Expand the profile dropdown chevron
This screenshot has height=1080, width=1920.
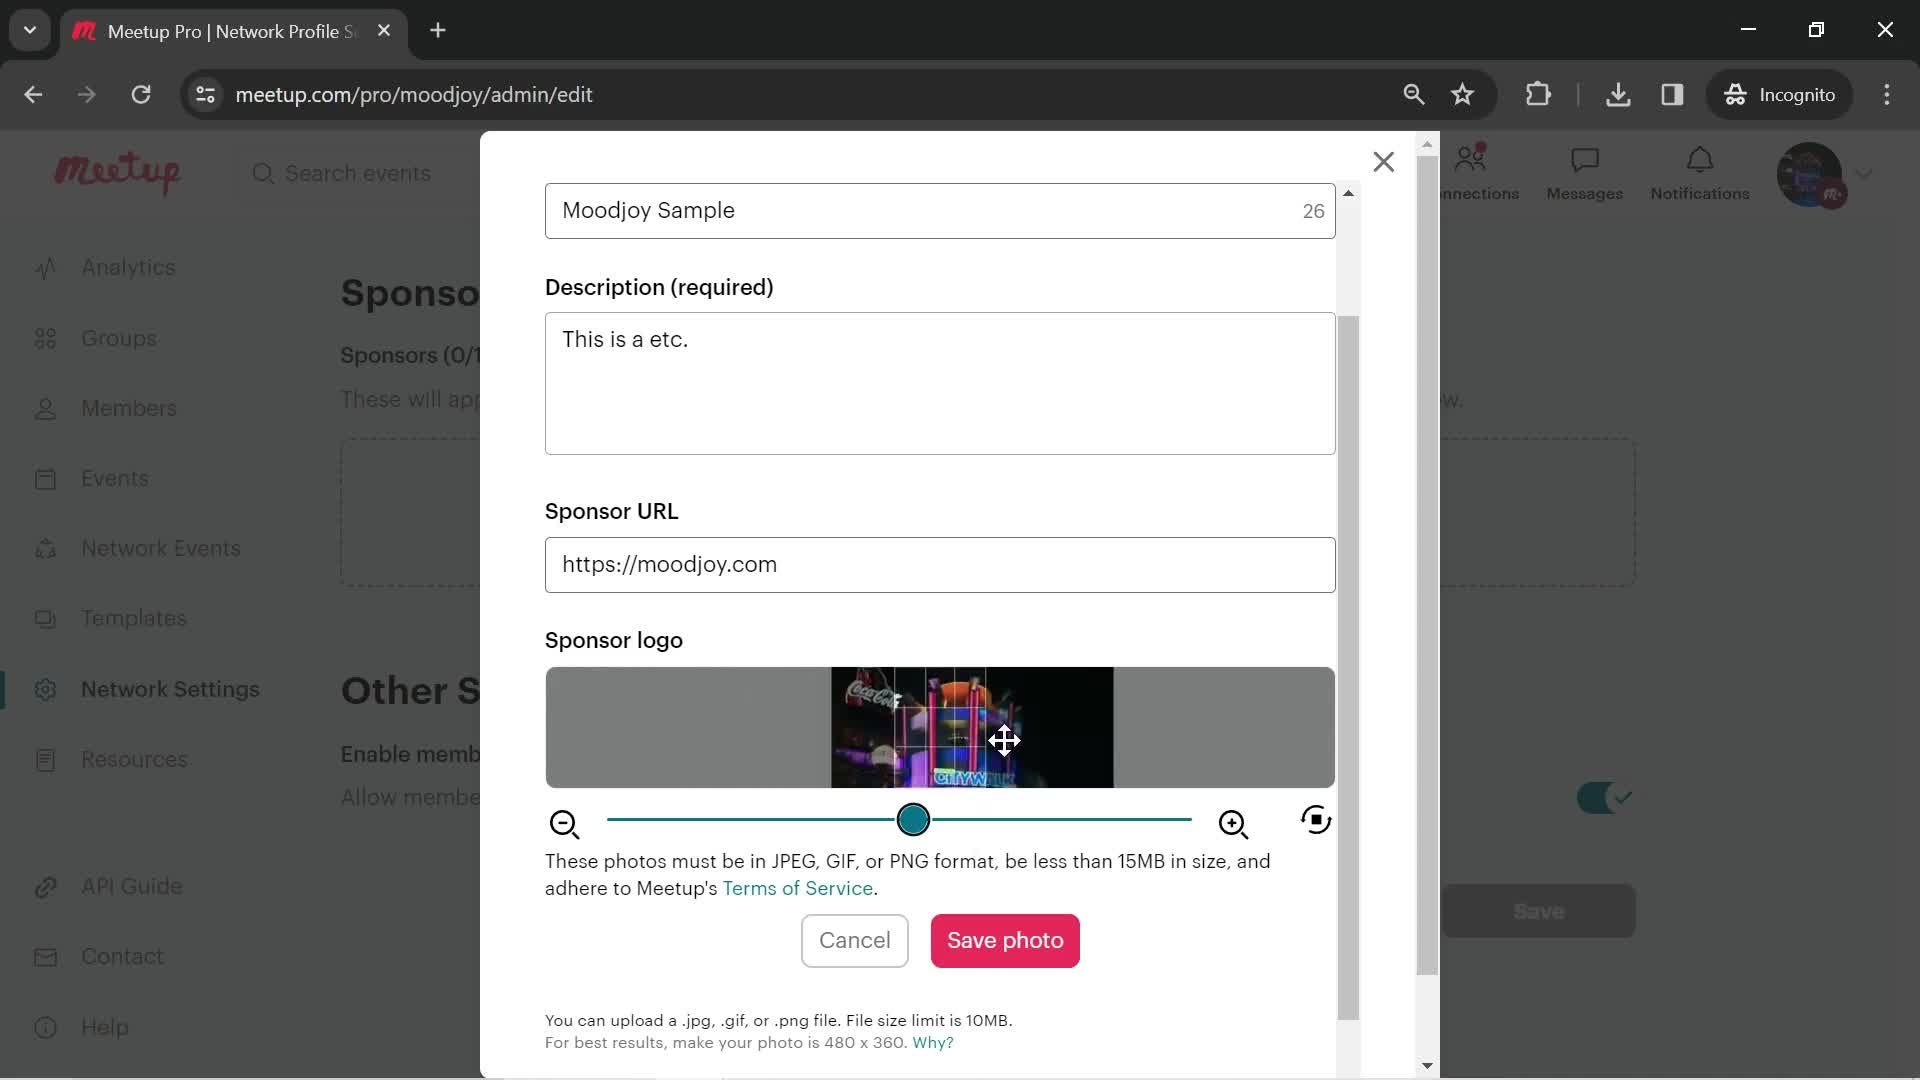click(1863, 174)
